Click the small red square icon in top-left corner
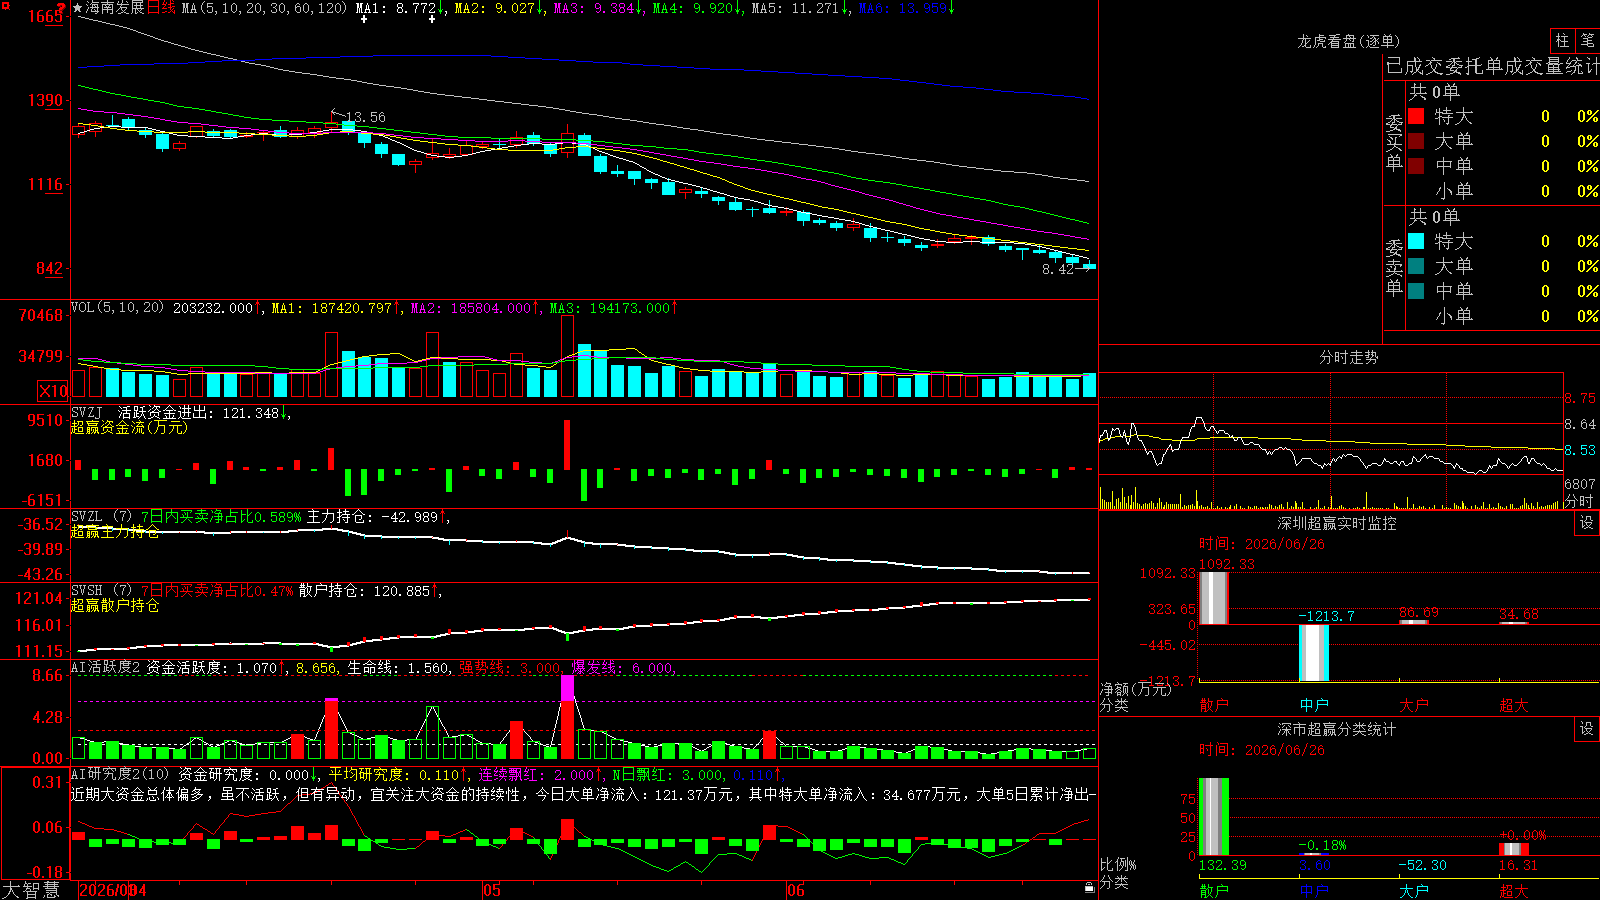 (4, 4)
